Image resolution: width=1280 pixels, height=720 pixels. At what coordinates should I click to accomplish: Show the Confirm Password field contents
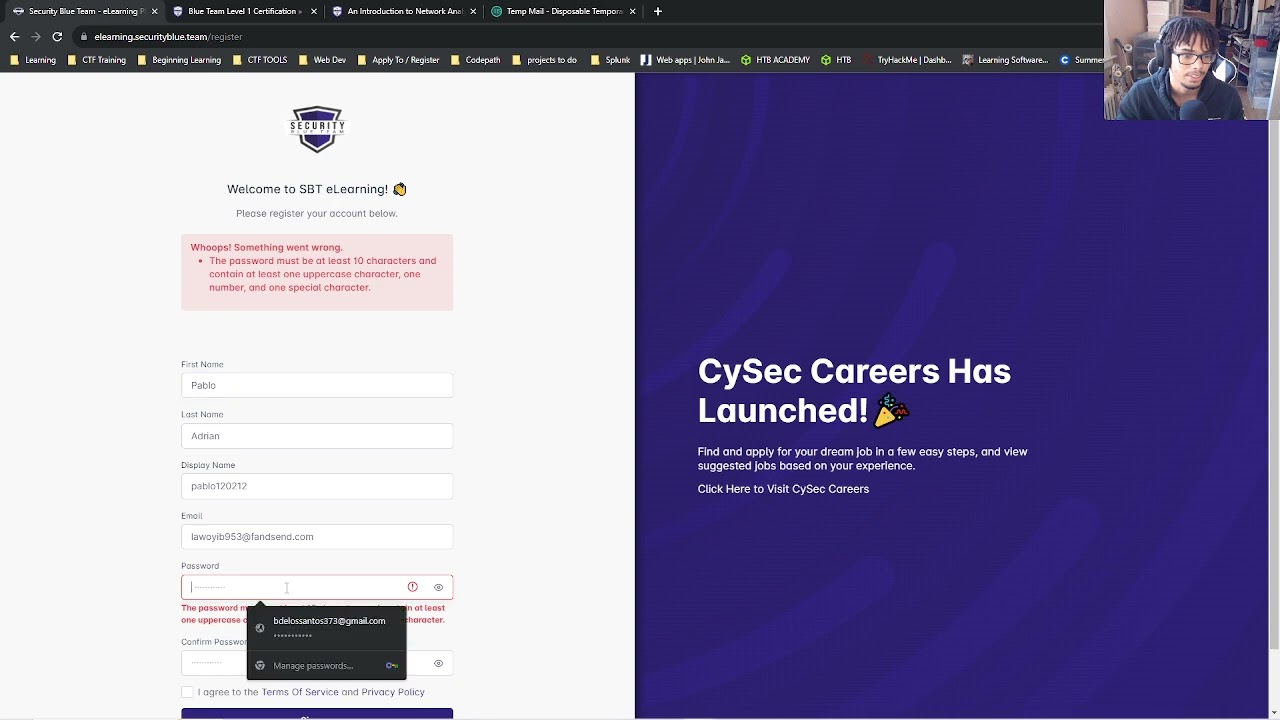tap(438, 663)
